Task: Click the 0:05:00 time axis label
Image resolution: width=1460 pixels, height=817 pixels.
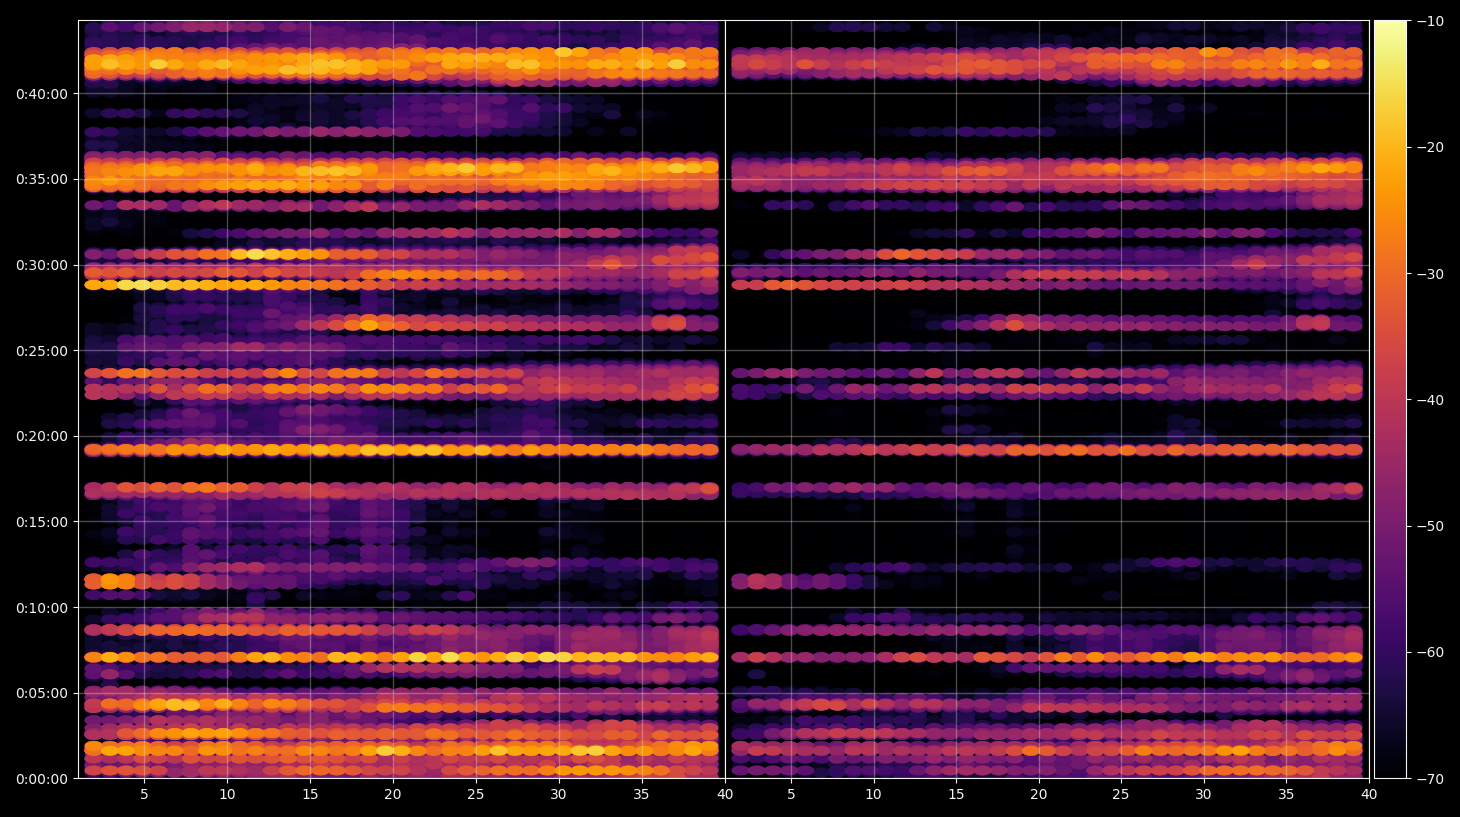Action: coord(42,693)
